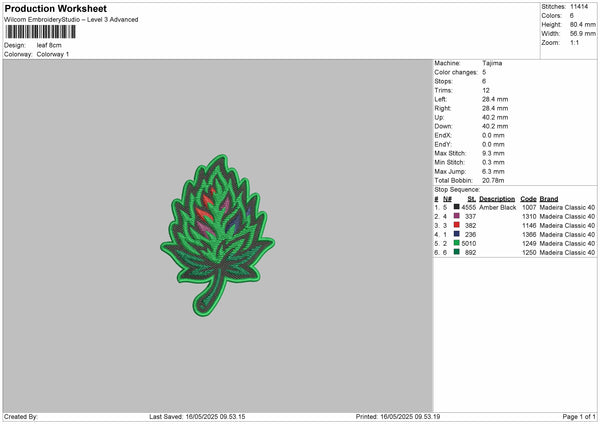The height and width of the screenshot is (424, 600).
Task: Click the barcode under the worksheet title
Action: [41, 32]
